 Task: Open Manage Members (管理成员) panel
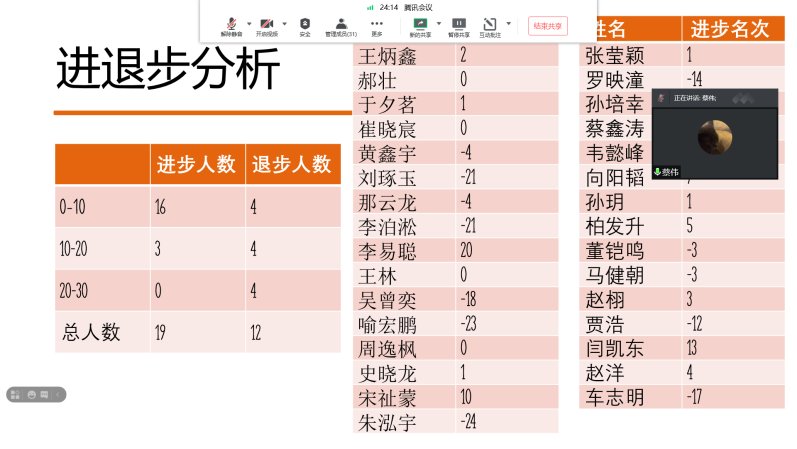click(340, 25)
